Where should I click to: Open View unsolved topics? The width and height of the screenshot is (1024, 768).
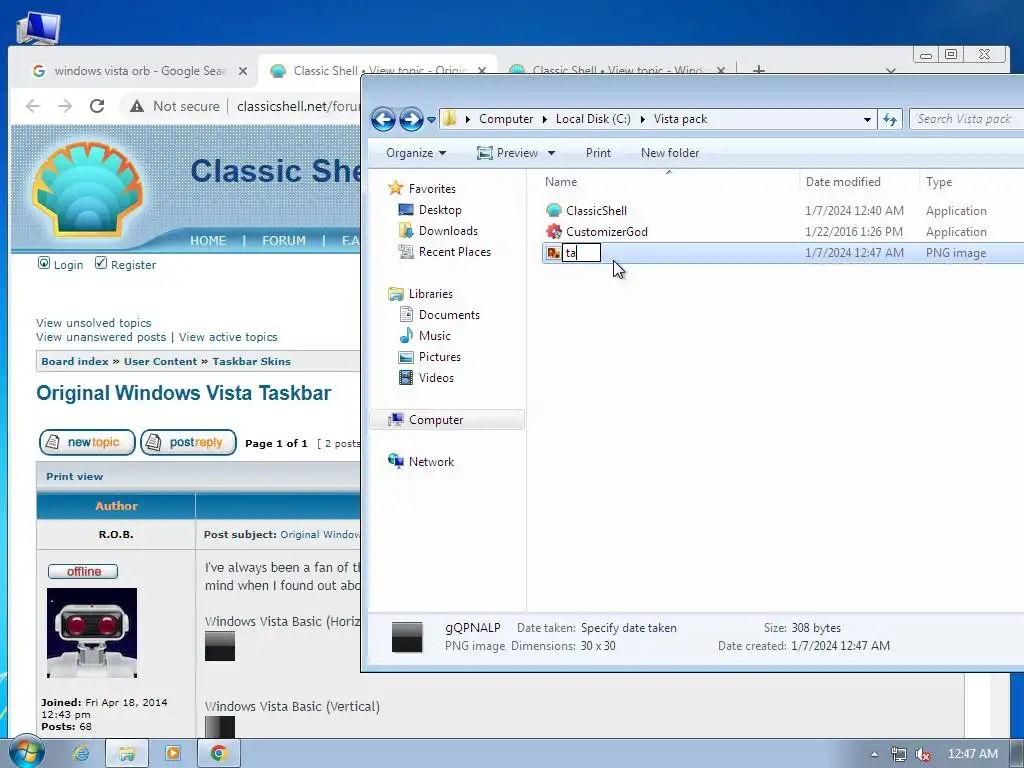93,323
